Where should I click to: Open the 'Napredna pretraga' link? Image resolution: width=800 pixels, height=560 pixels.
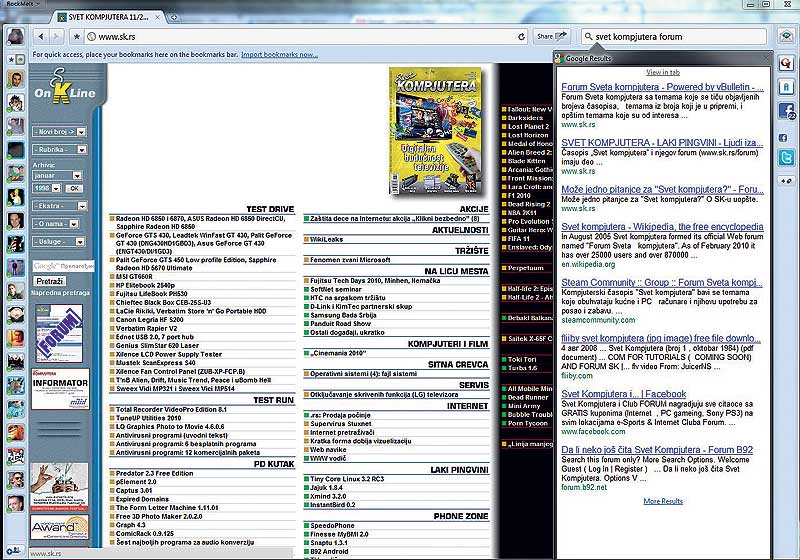[x=60, y=293]
